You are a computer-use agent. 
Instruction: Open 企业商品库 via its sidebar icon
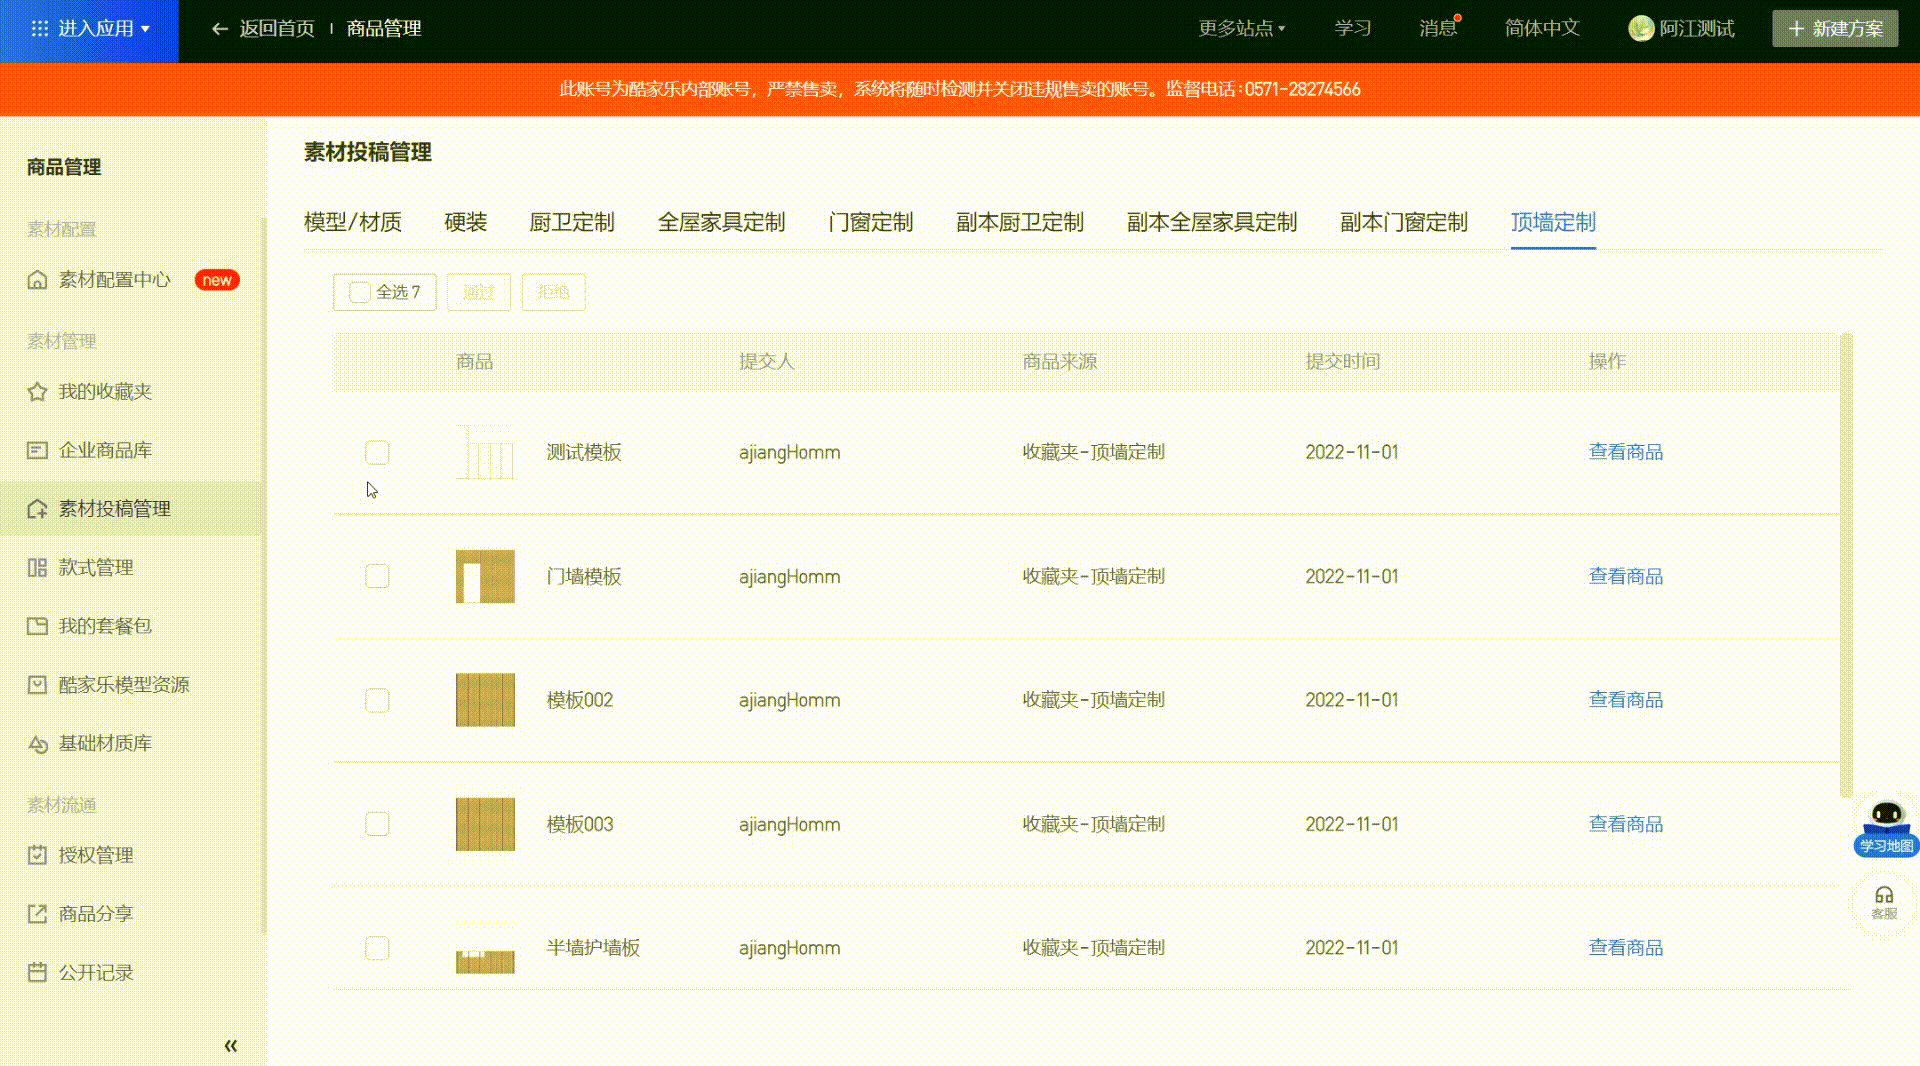click(x=37, y=451)
